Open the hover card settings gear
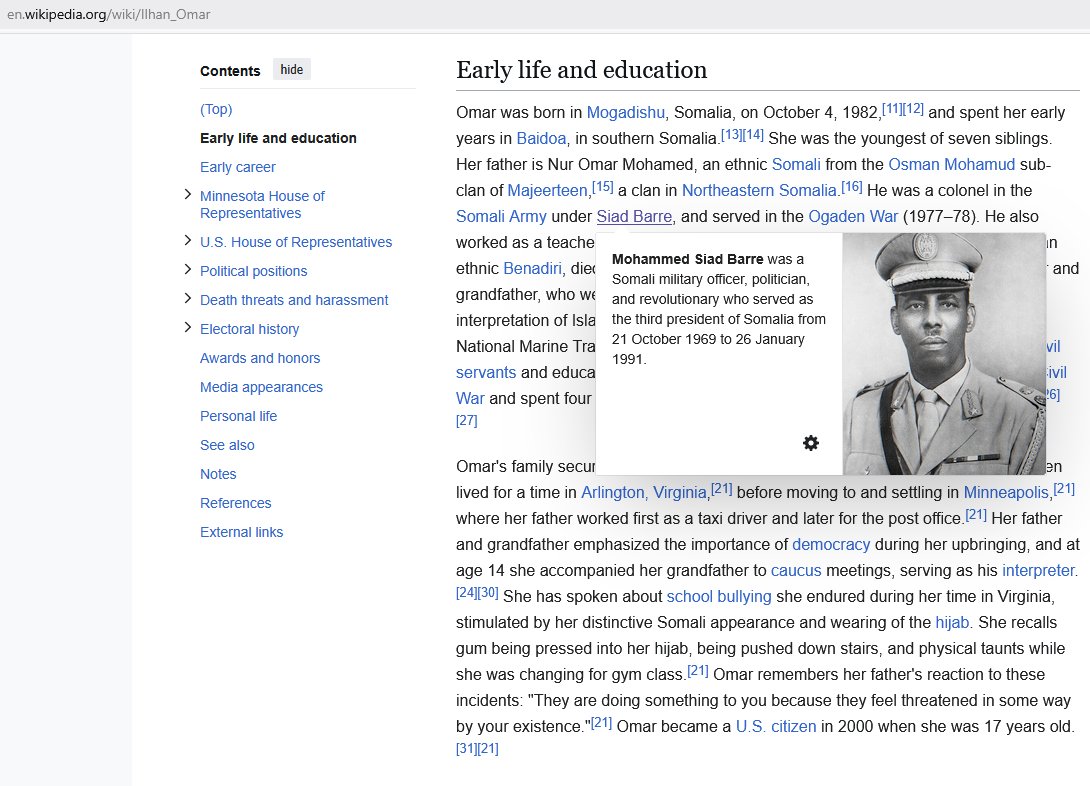The height and width of the screenshot is (786, 1090). coord(811,443)
